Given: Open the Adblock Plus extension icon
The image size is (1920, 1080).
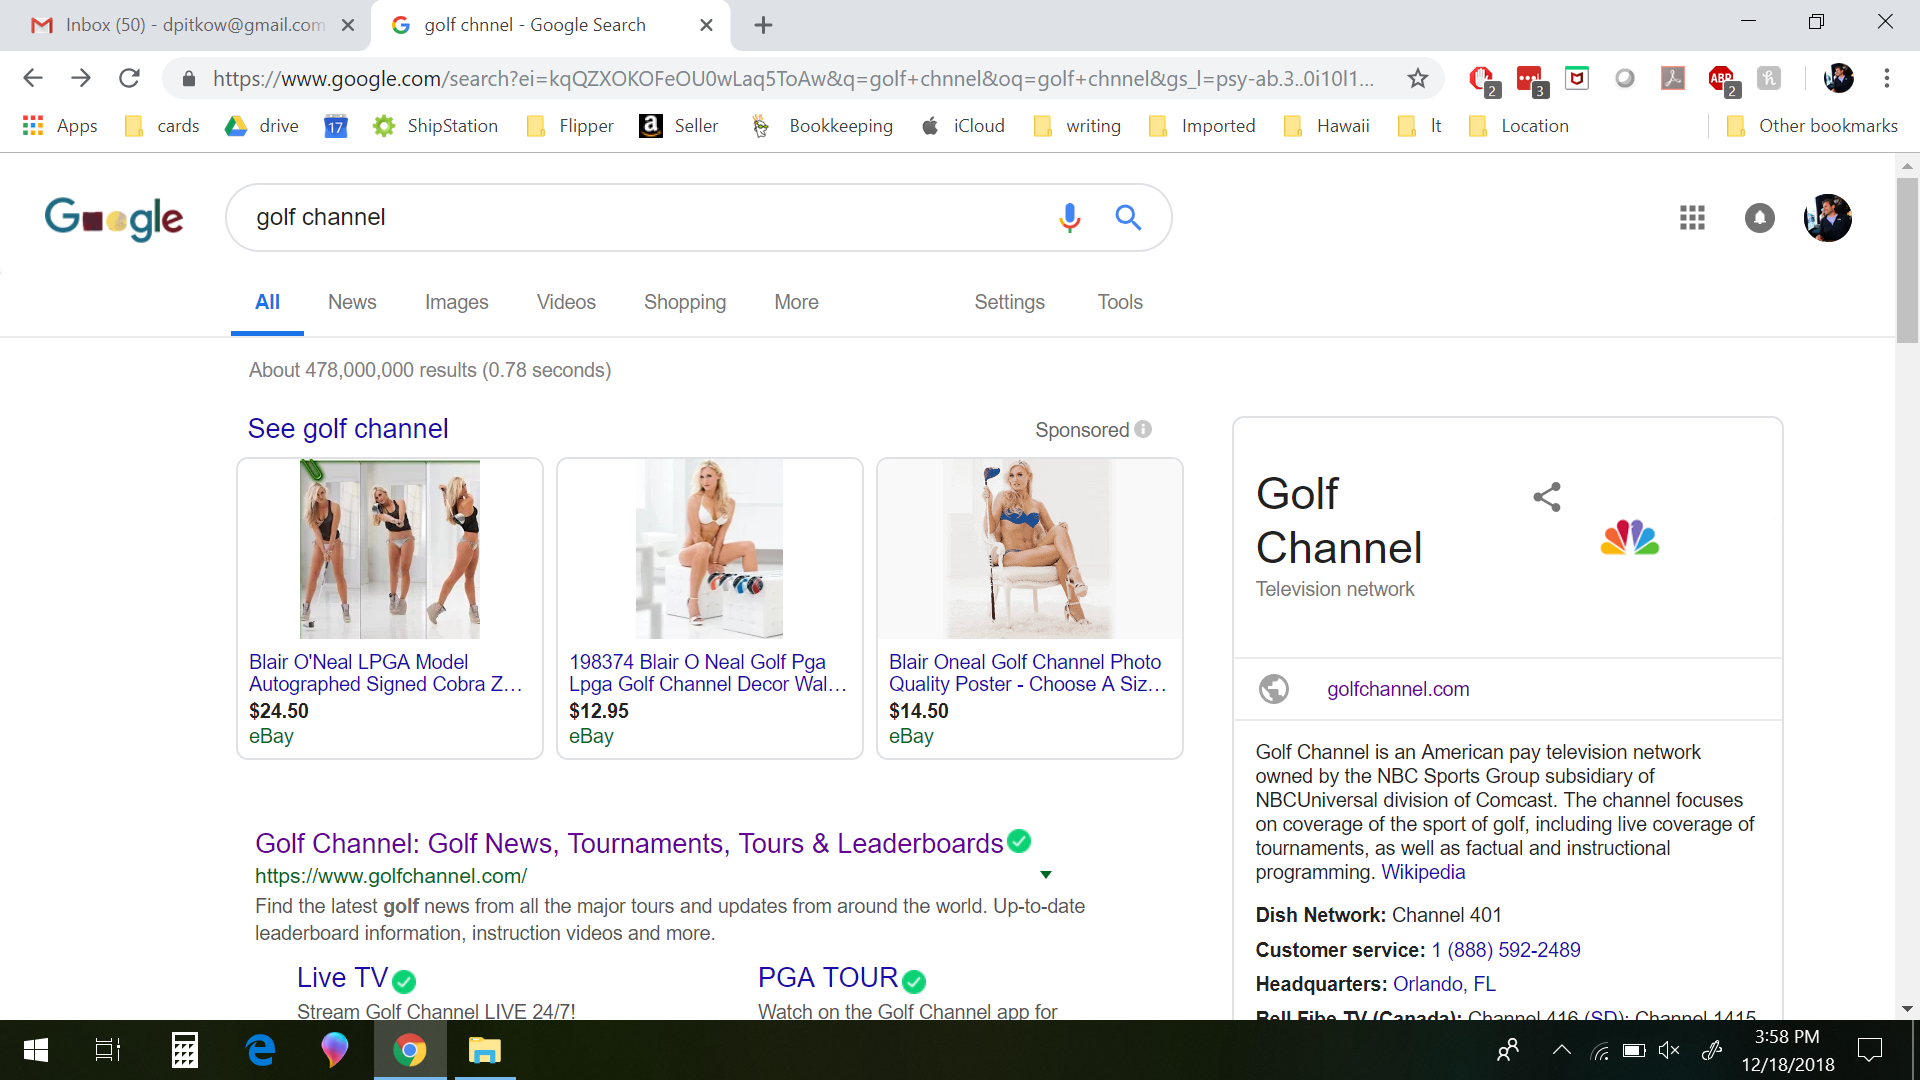Looking at the screenshot, I should coord(1721,78).
